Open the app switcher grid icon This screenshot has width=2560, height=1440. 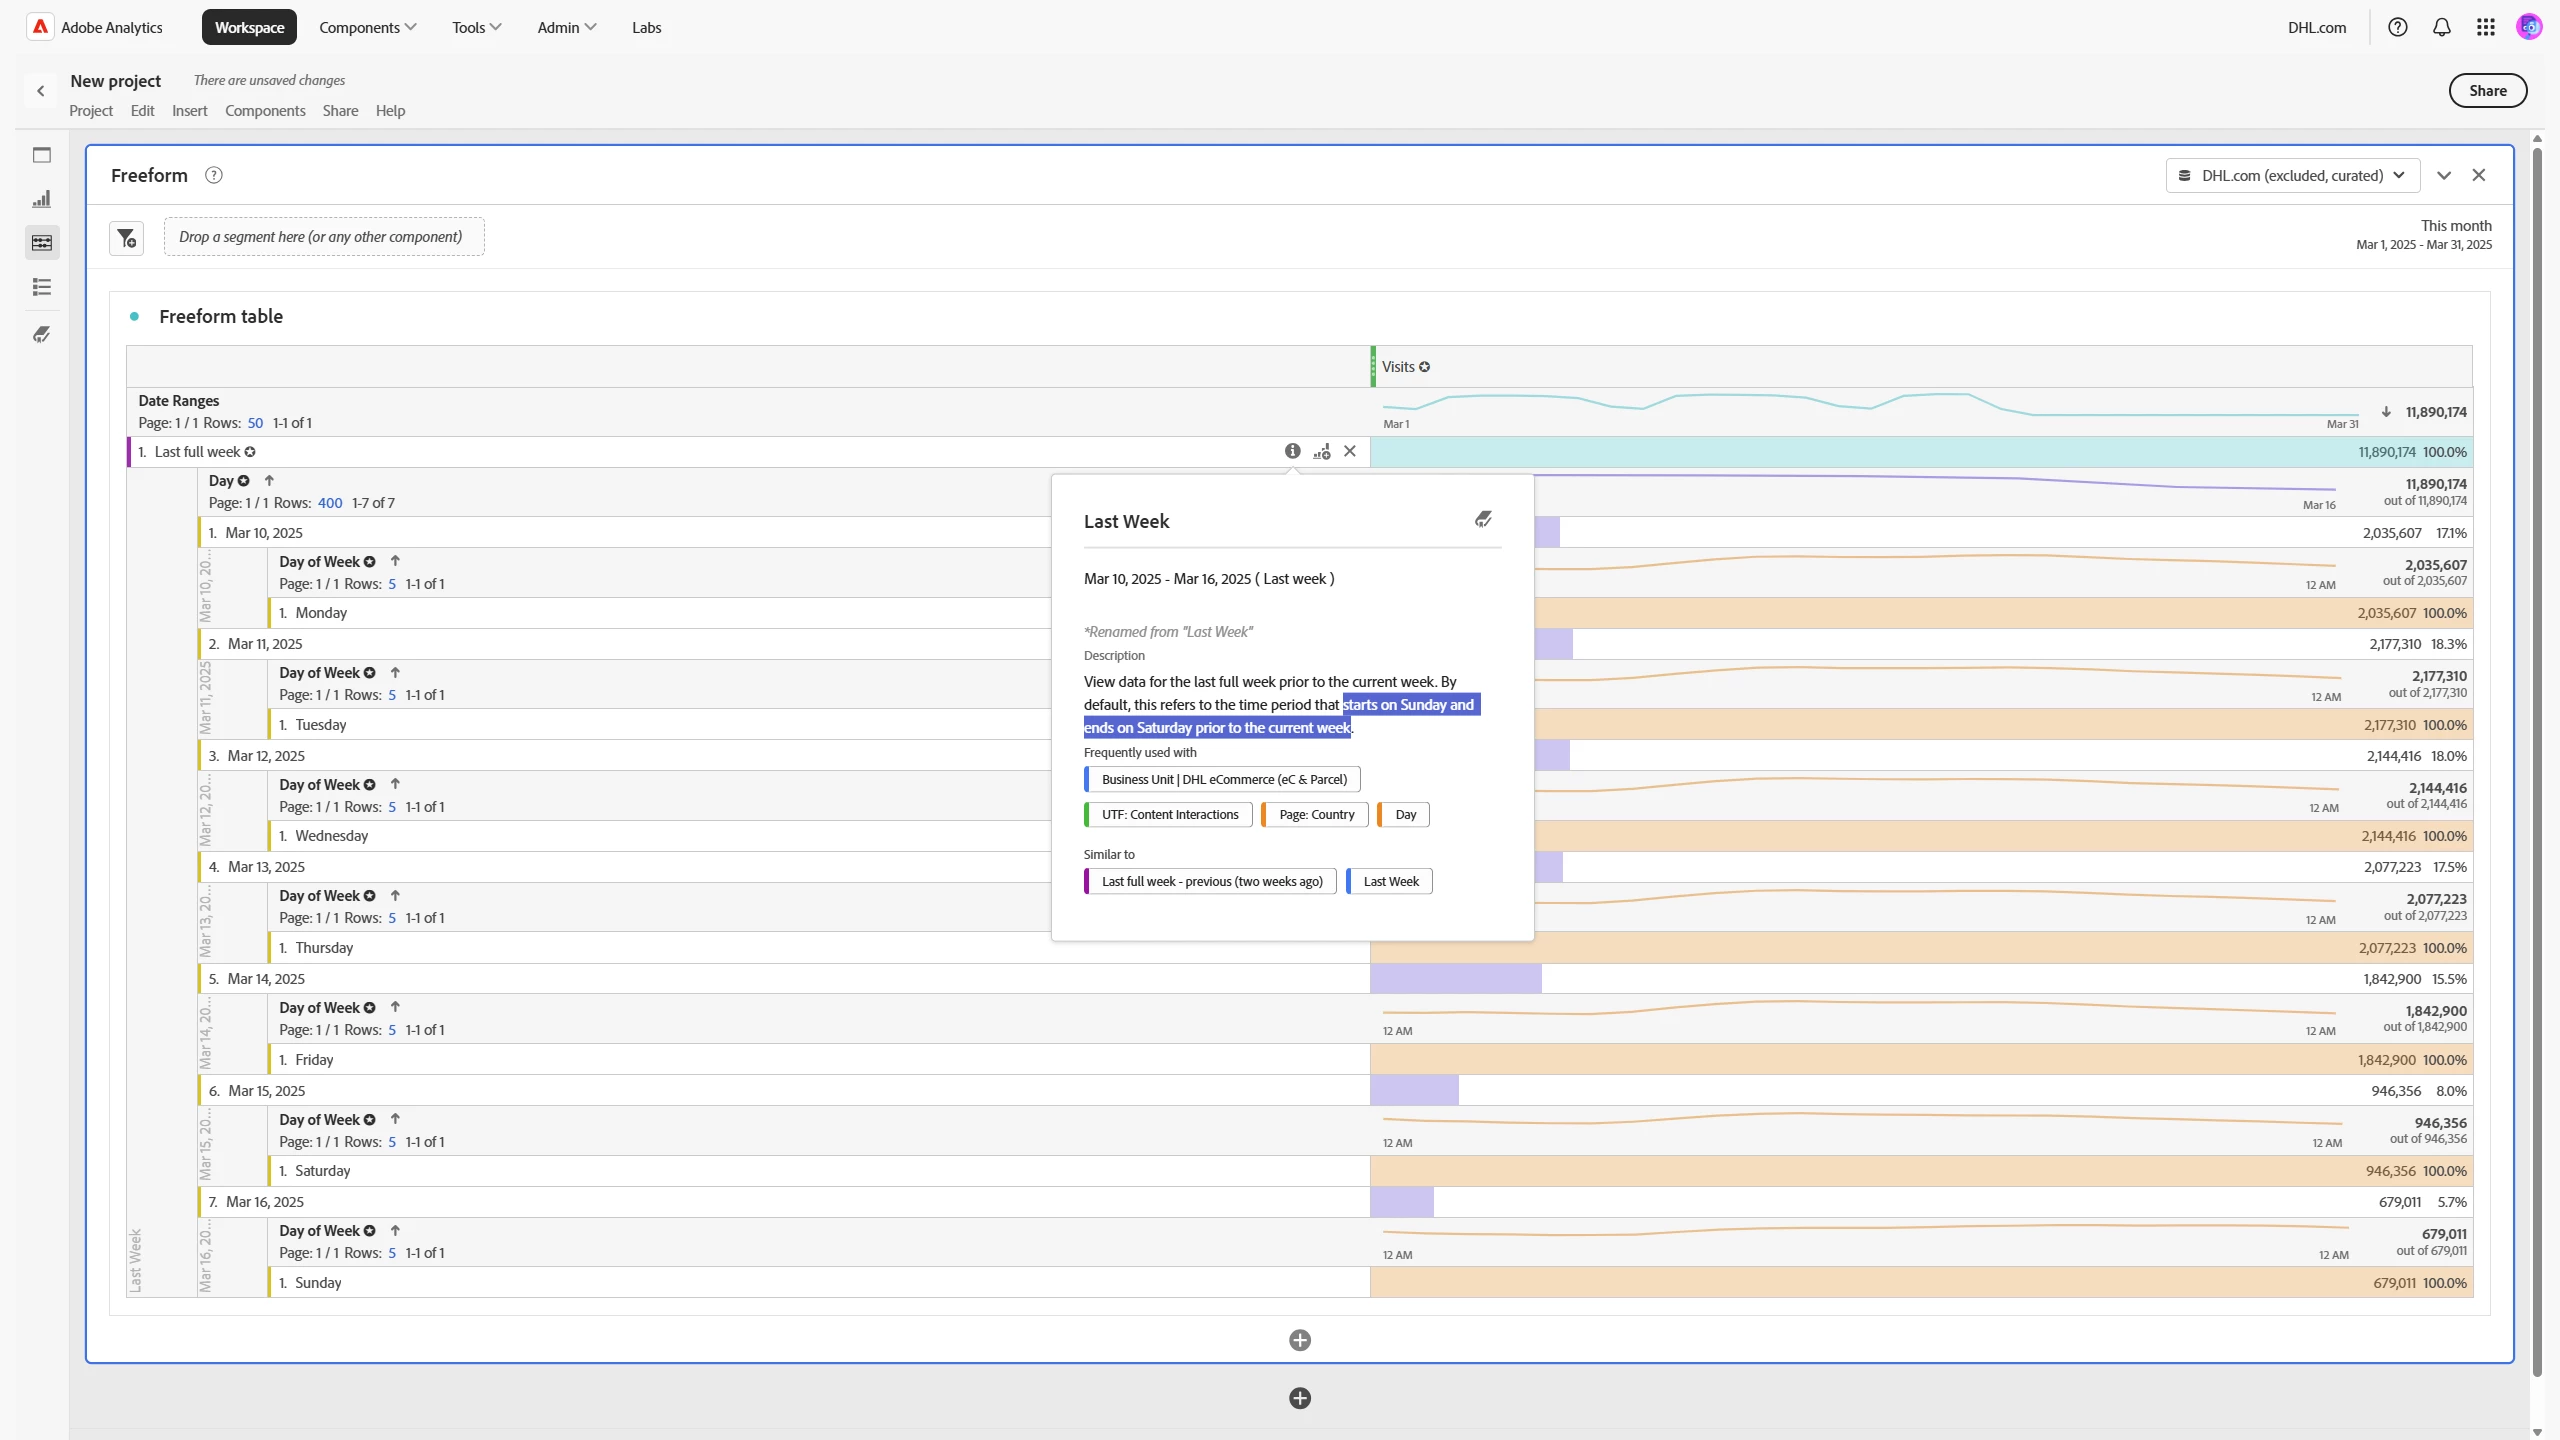pos(2485,27)
